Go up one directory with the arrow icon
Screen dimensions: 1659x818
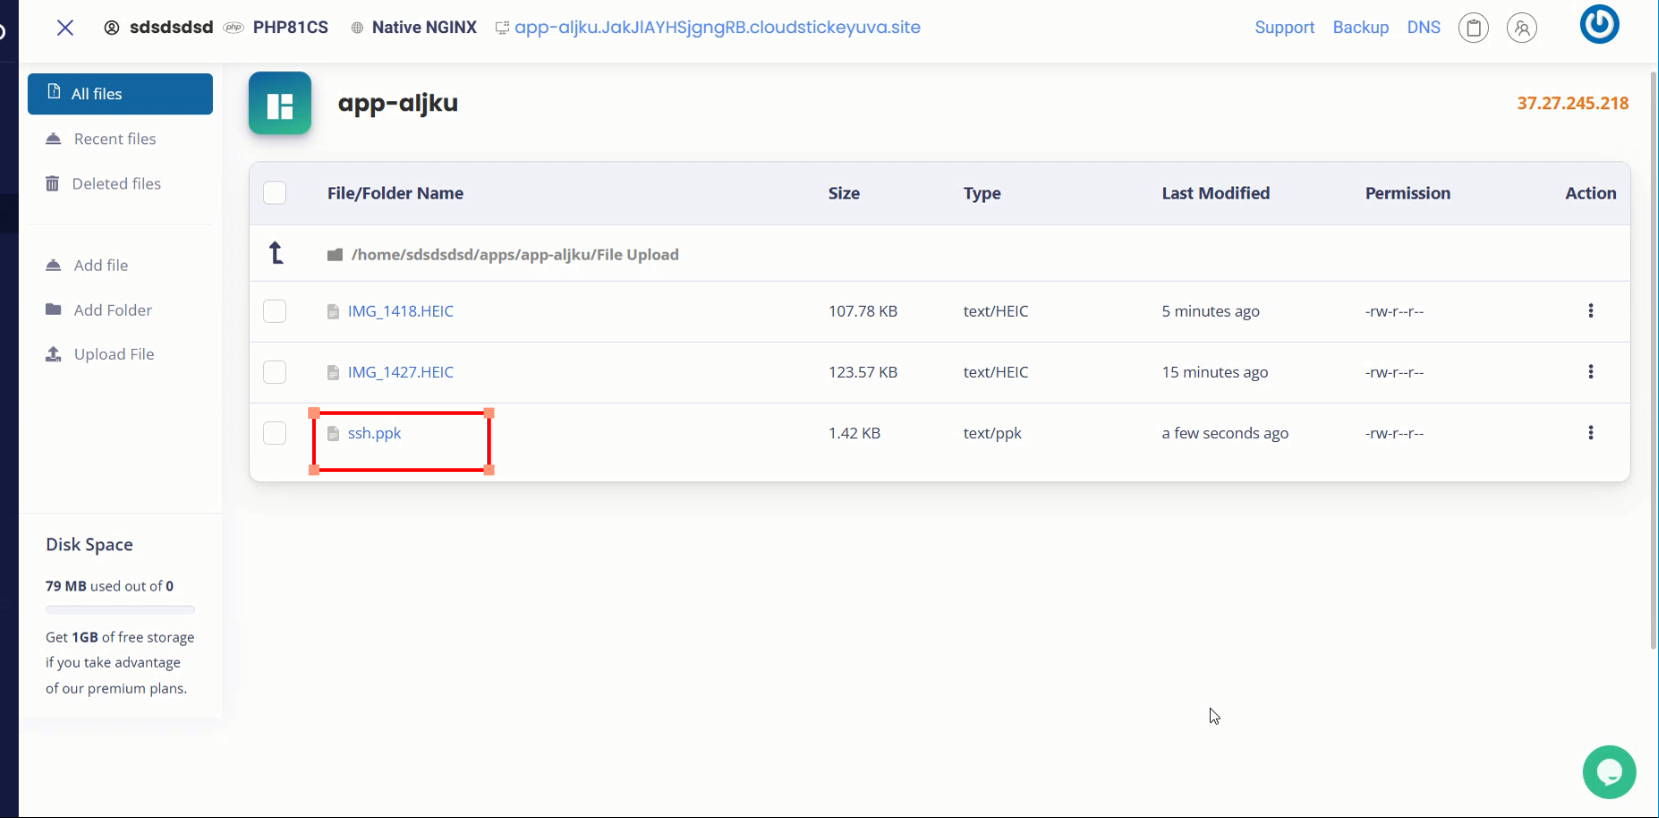276,253
